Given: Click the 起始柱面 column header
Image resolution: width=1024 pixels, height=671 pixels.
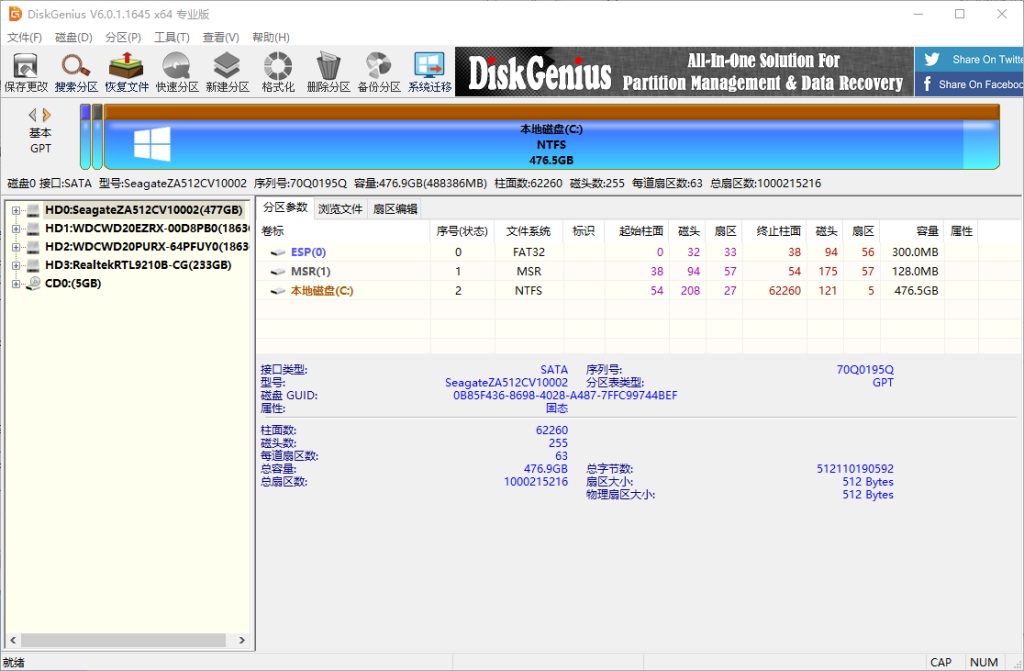Looking at the screenshot, I should [x=637, y=231].
